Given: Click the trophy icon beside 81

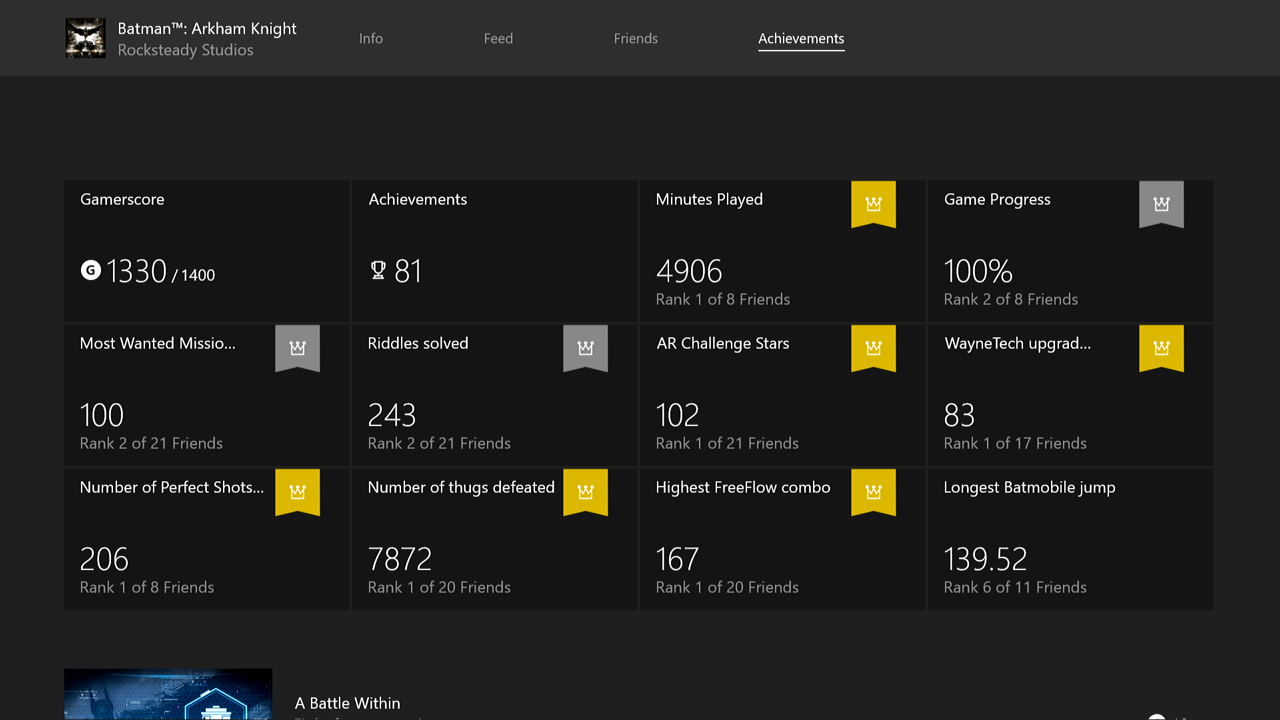Looking at the screenshot, I should [x=378, y=270].
